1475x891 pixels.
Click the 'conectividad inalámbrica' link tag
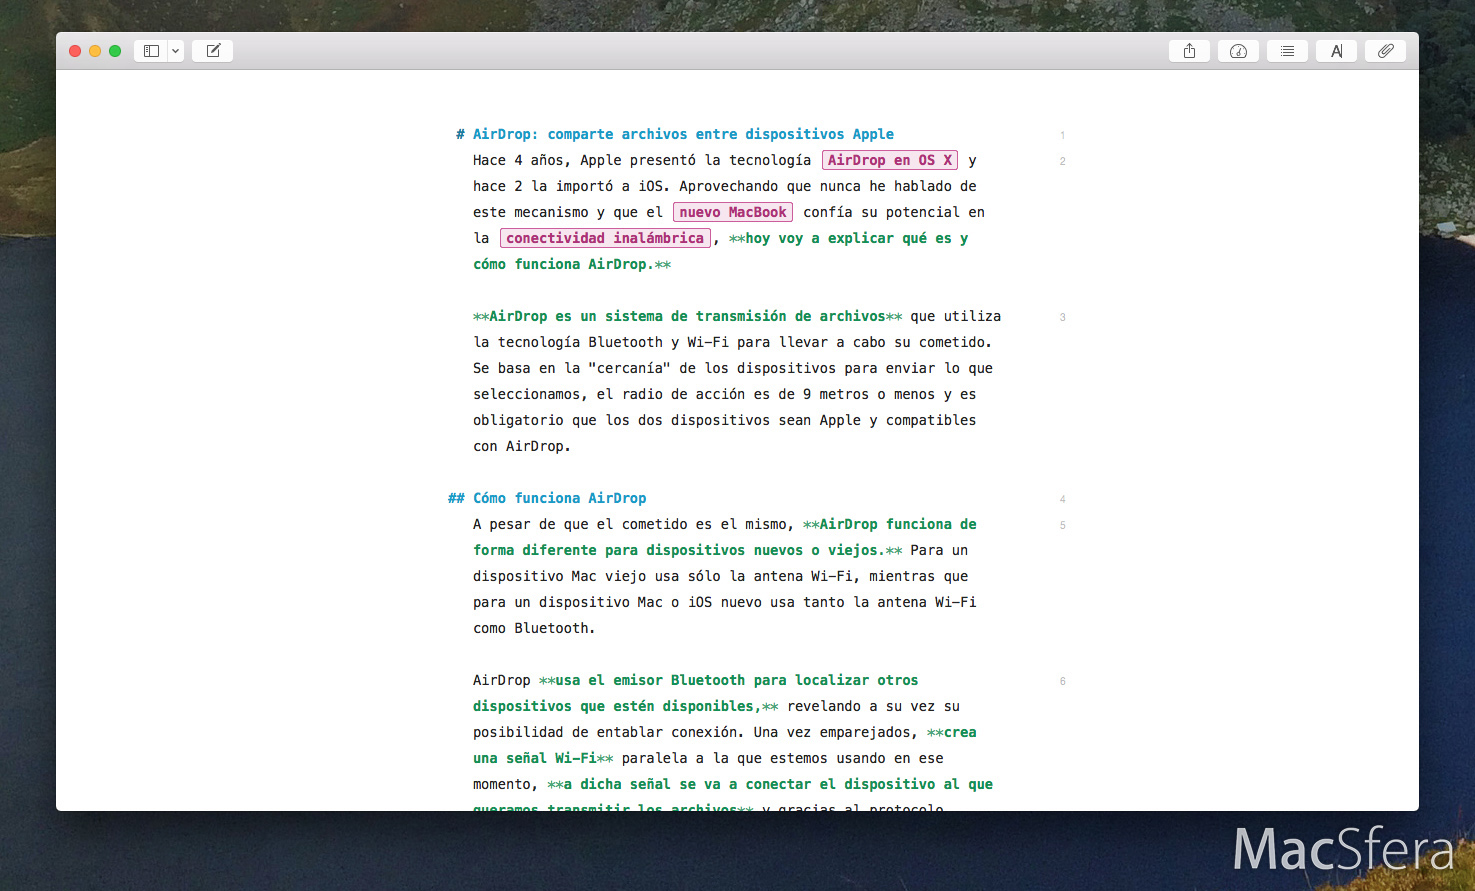[605, 238]
